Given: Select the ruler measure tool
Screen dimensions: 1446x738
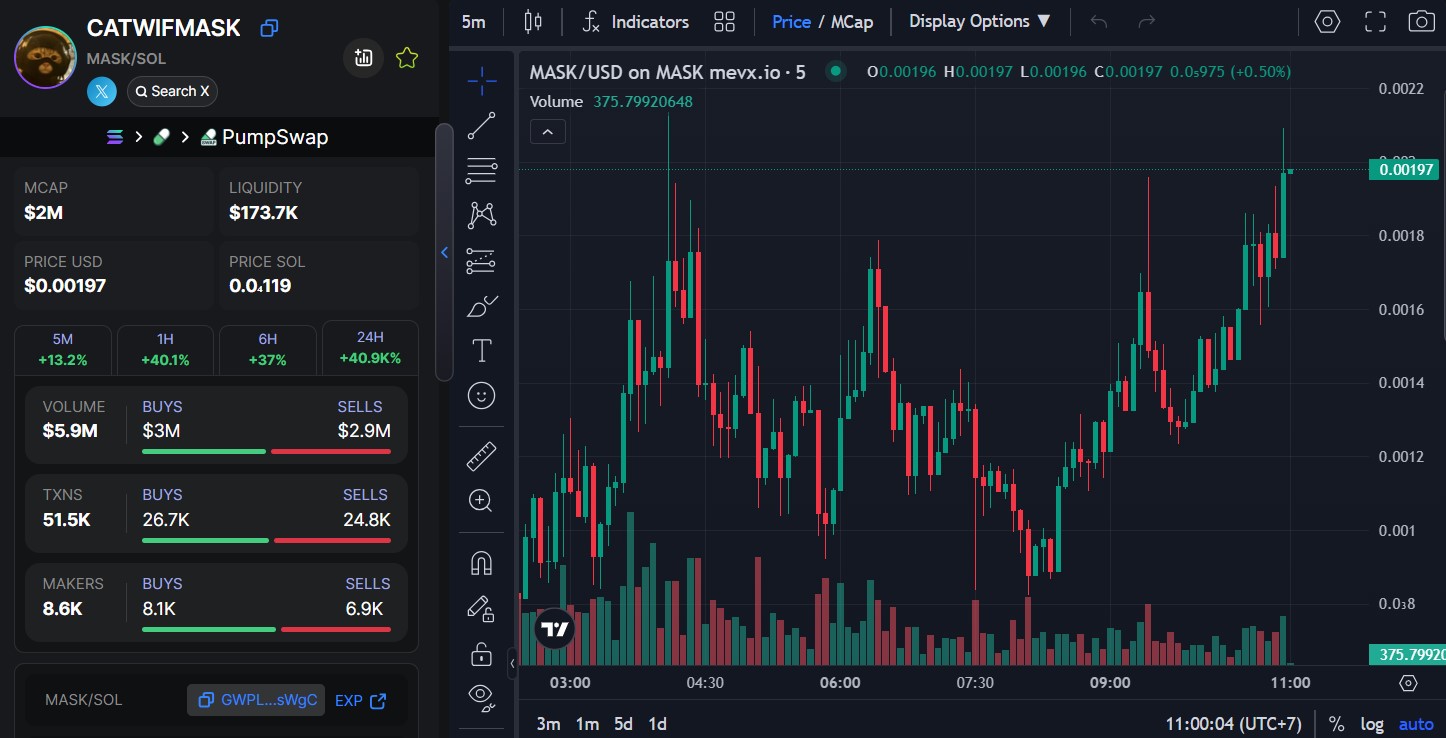Looking at the screenshot, I should coord(481,456).
